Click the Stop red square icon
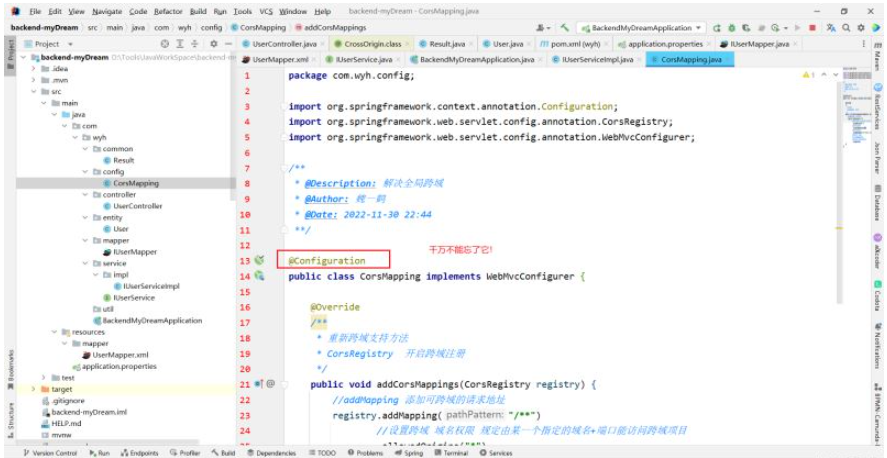The image size is (887, 458). pos(811,28)
